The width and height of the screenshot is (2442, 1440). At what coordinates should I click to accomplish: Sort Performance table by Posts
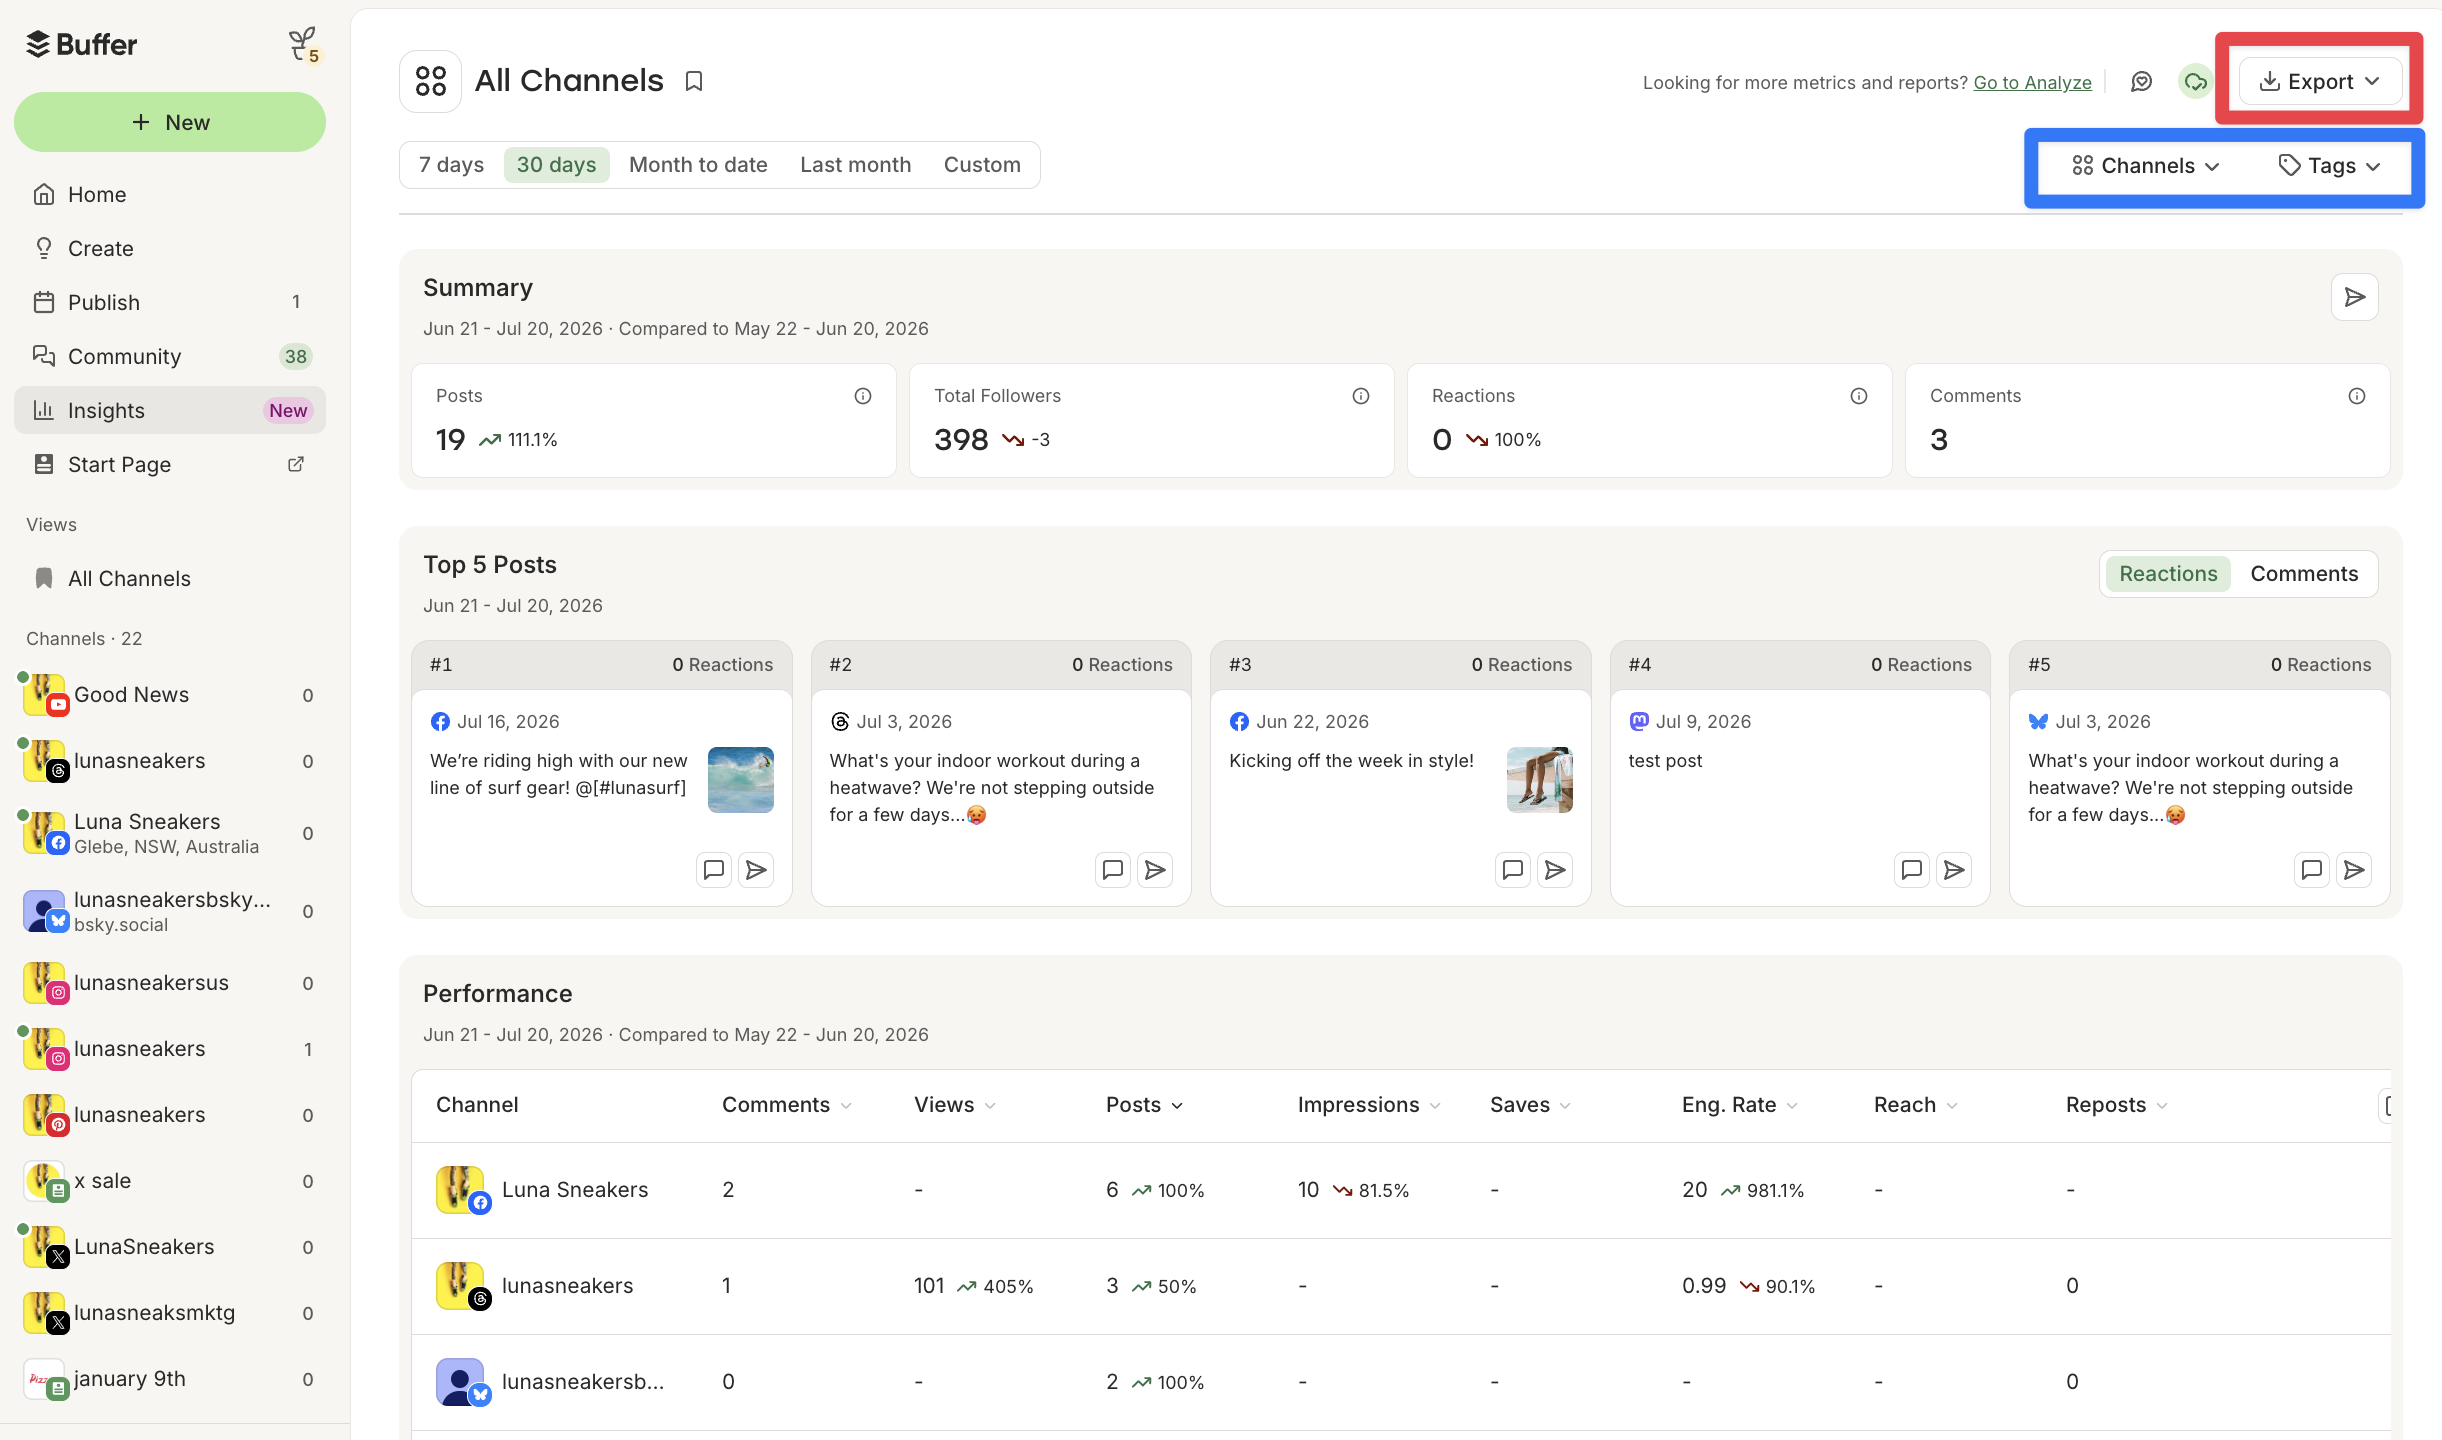[x=1144, y=1105]
